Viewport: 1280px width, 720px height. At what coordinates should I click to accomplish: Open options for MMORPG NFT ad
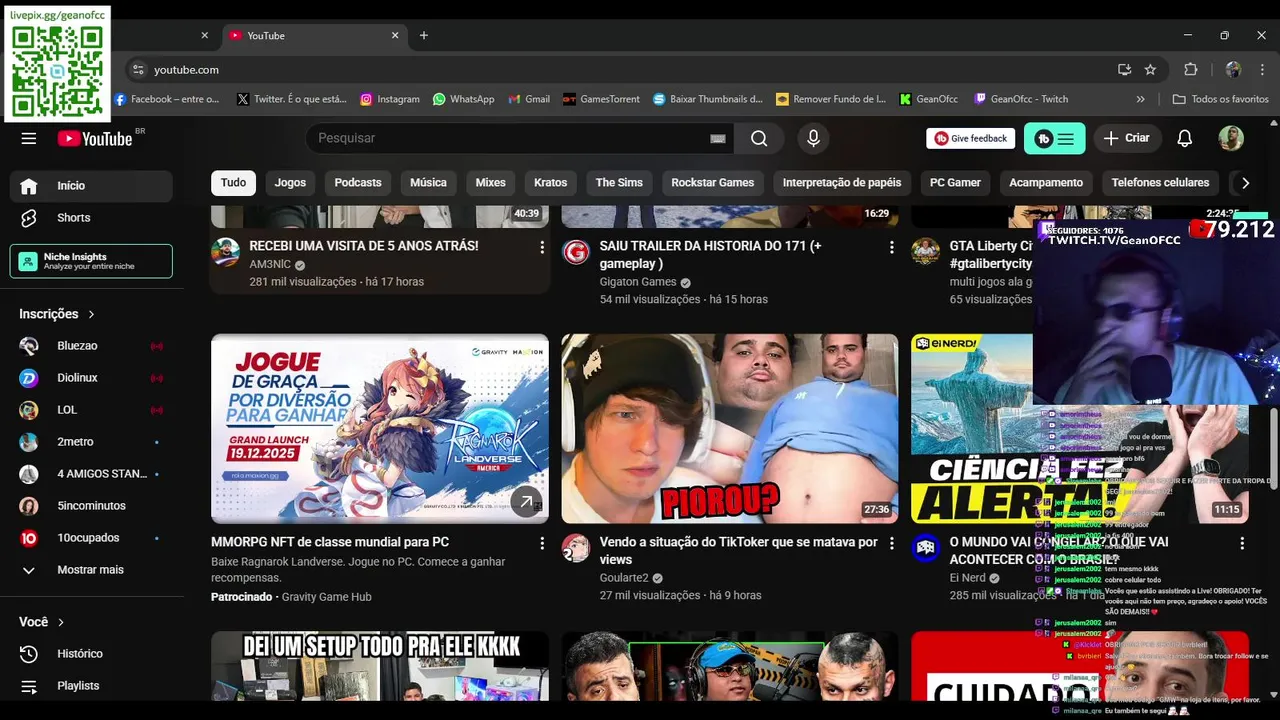542,543
